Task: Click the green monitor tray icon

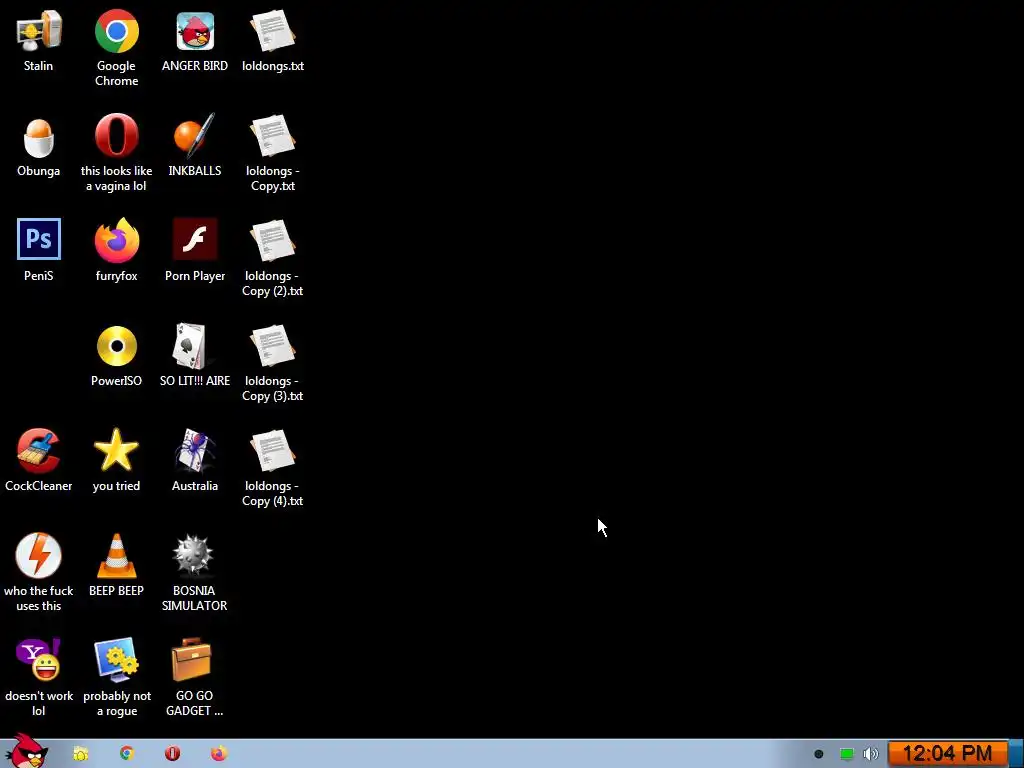Action: pos(846,754)
